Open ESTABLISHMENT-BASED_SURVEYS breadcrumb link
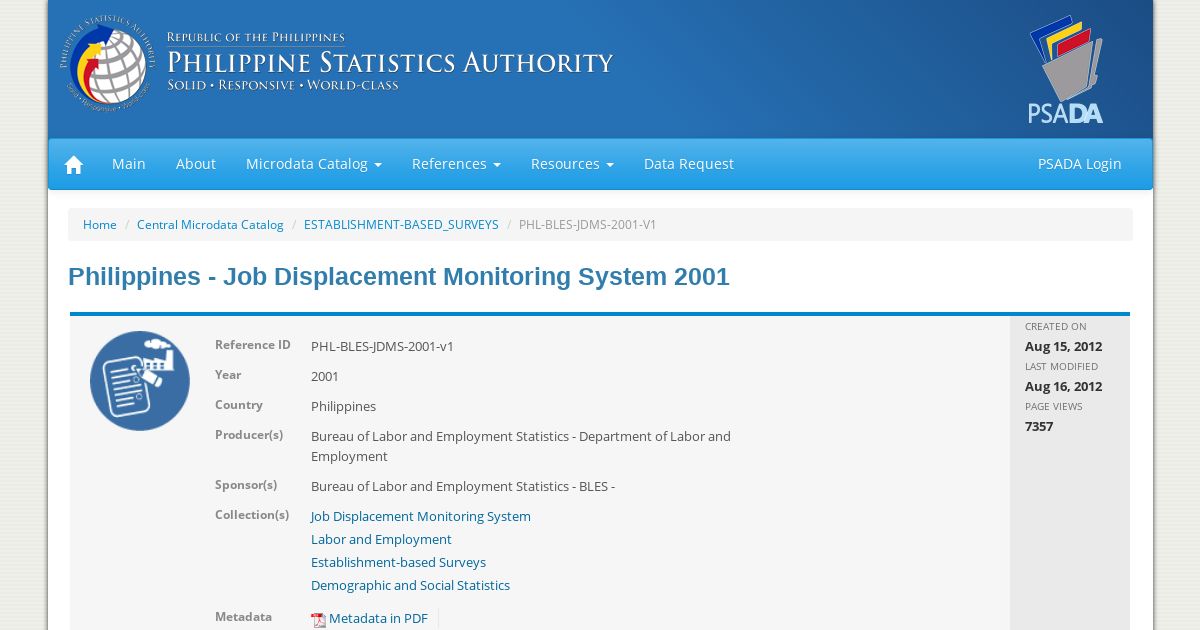1200x630 pixels. [401, 225]
